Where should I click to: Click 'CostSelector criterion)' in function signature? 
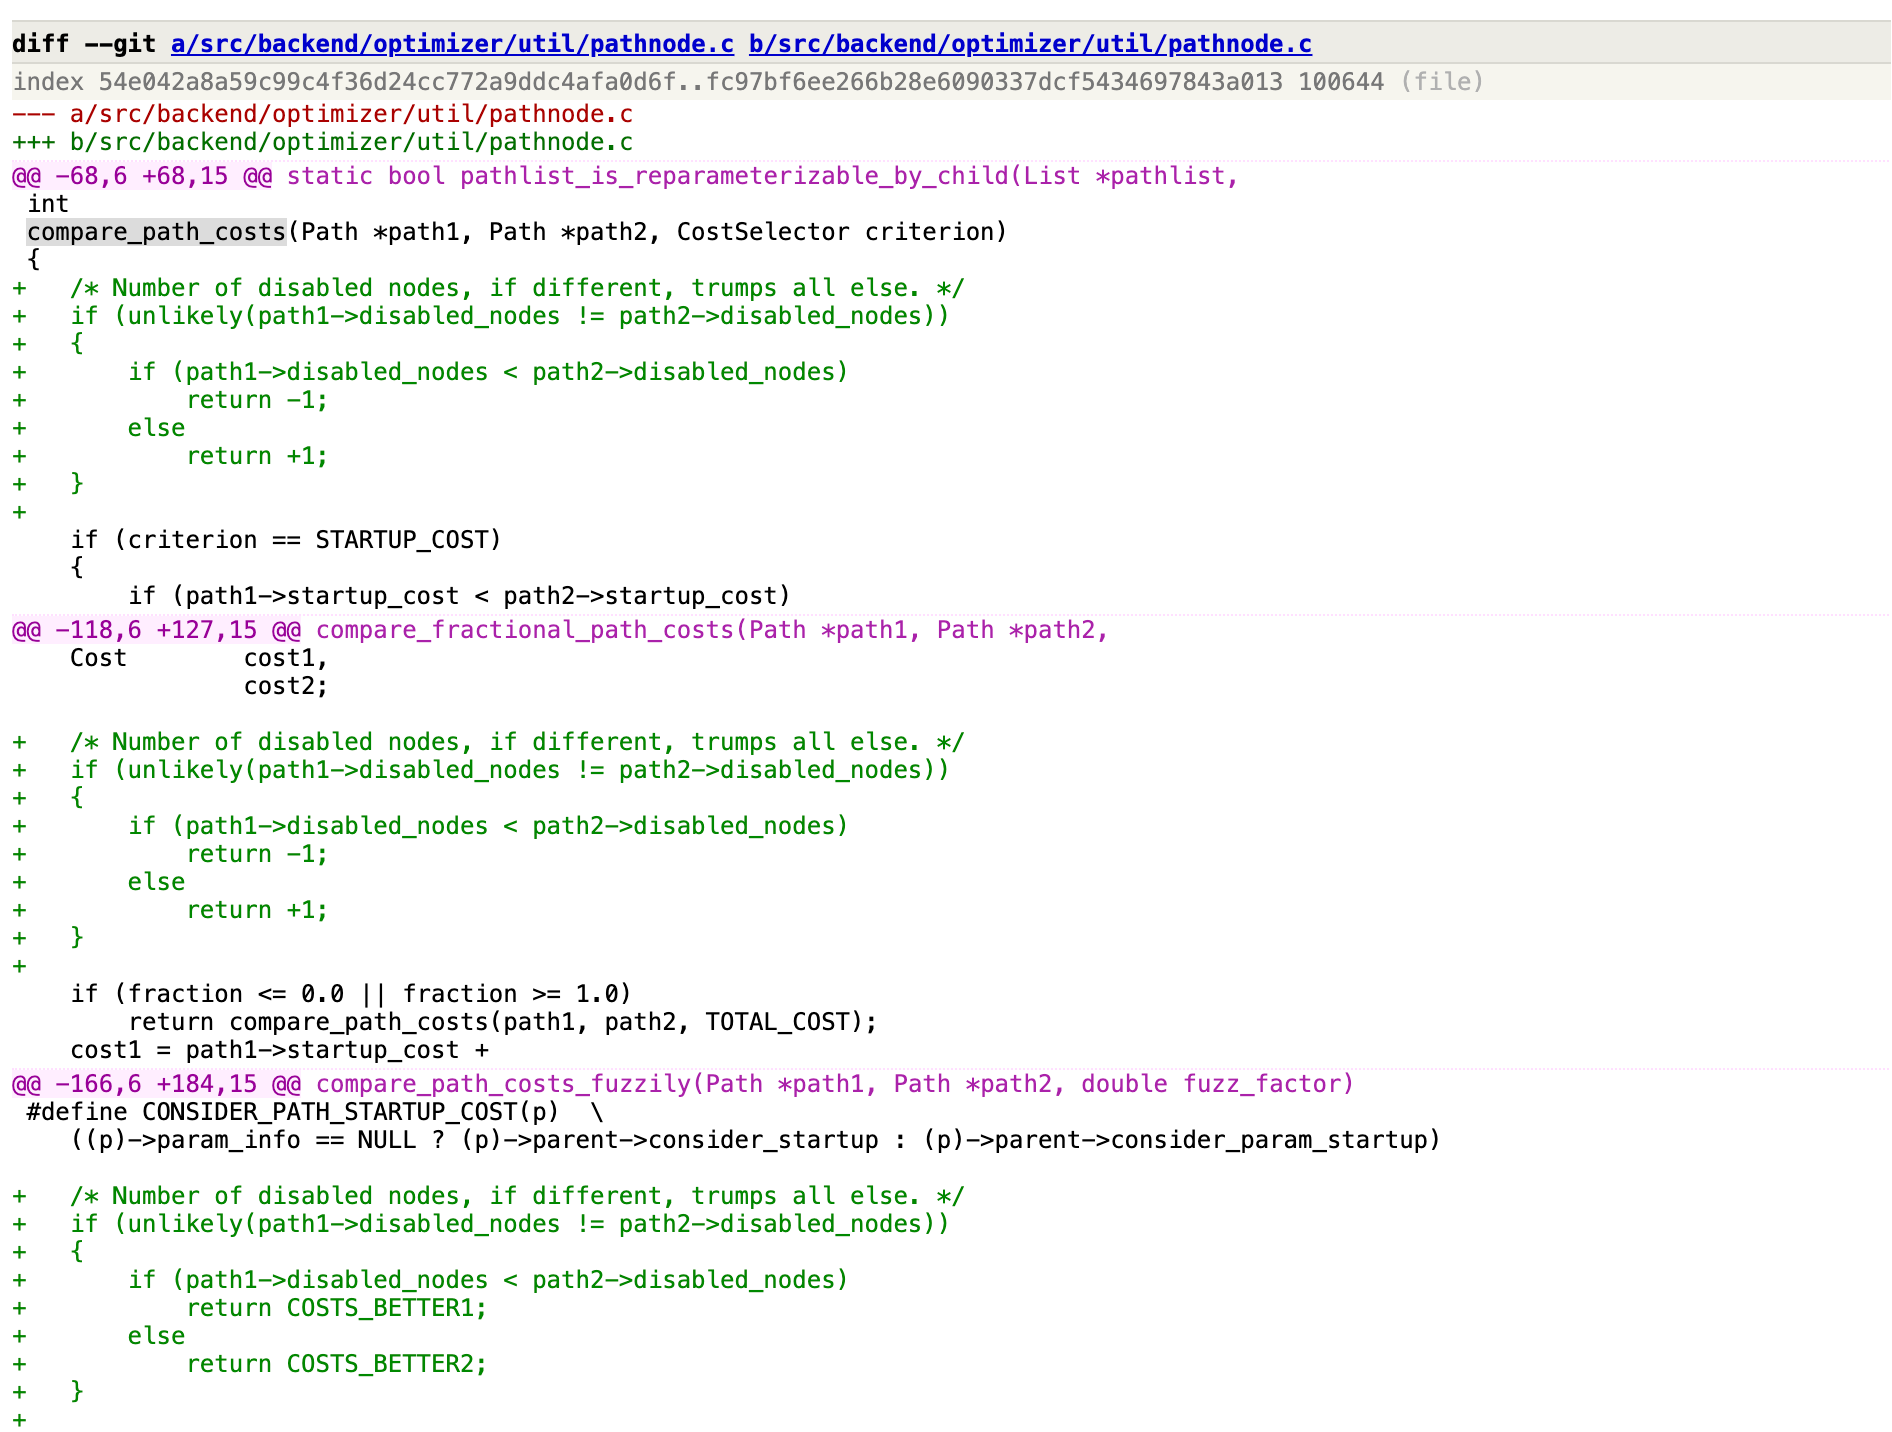pos(842,232)
